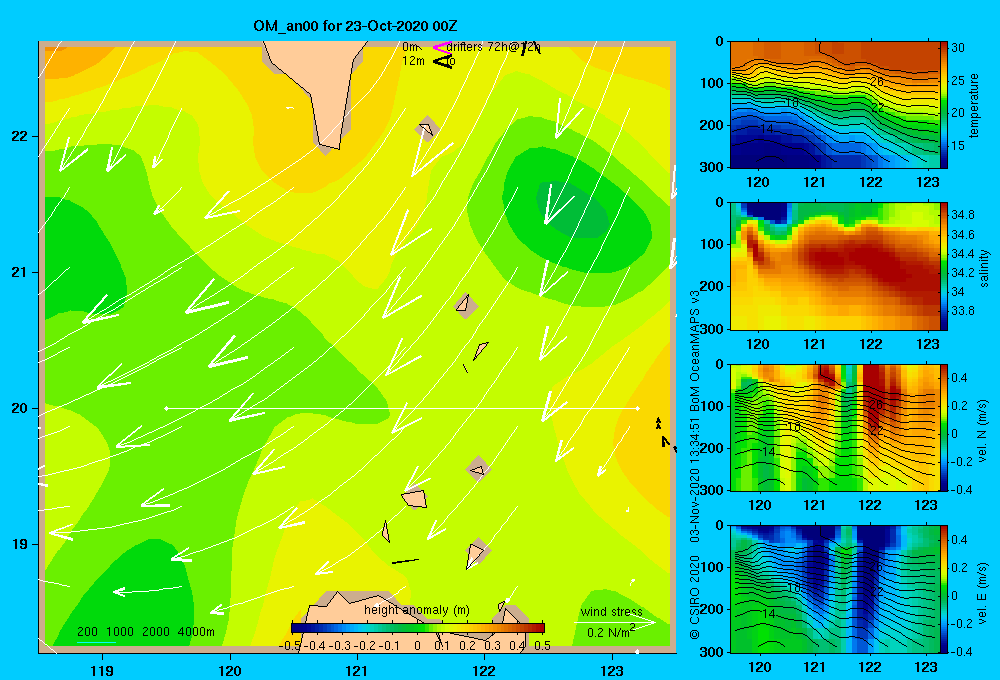Click the temperature color bar
Image resolution: width=1000 pixels, height=680 pixels.
click(x=944, y=105)
